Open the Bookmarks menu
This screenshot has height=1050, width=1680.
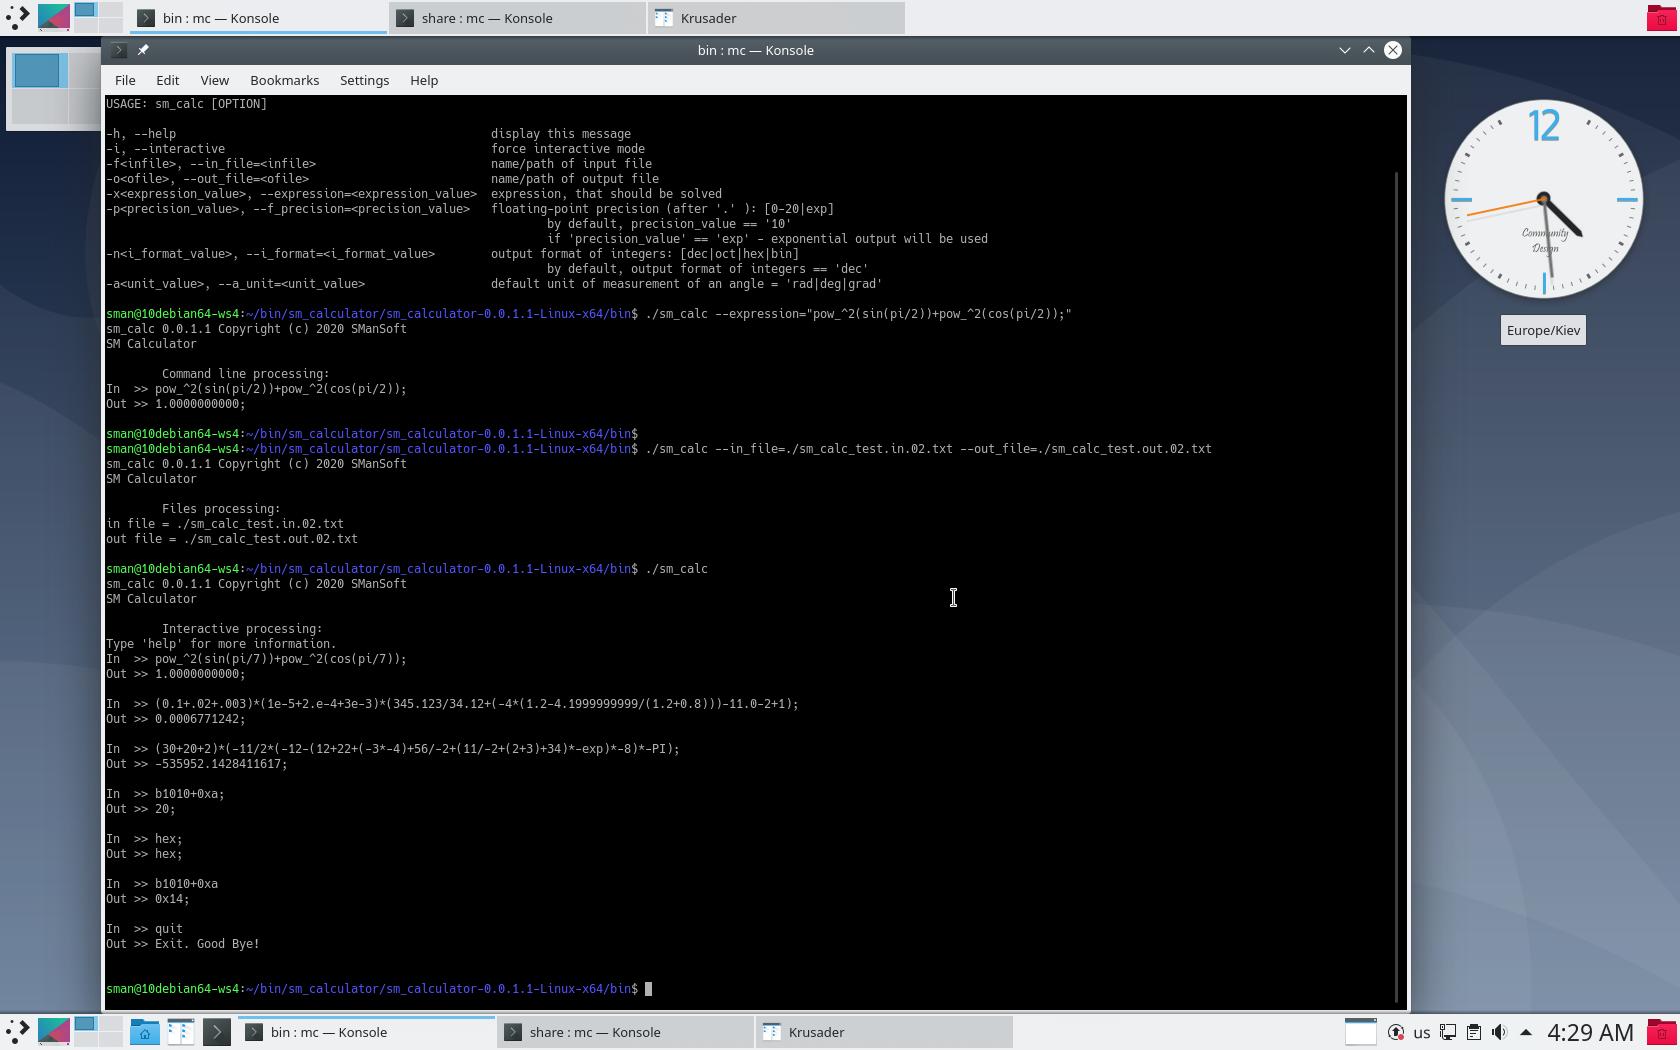(x=284, y=80)
